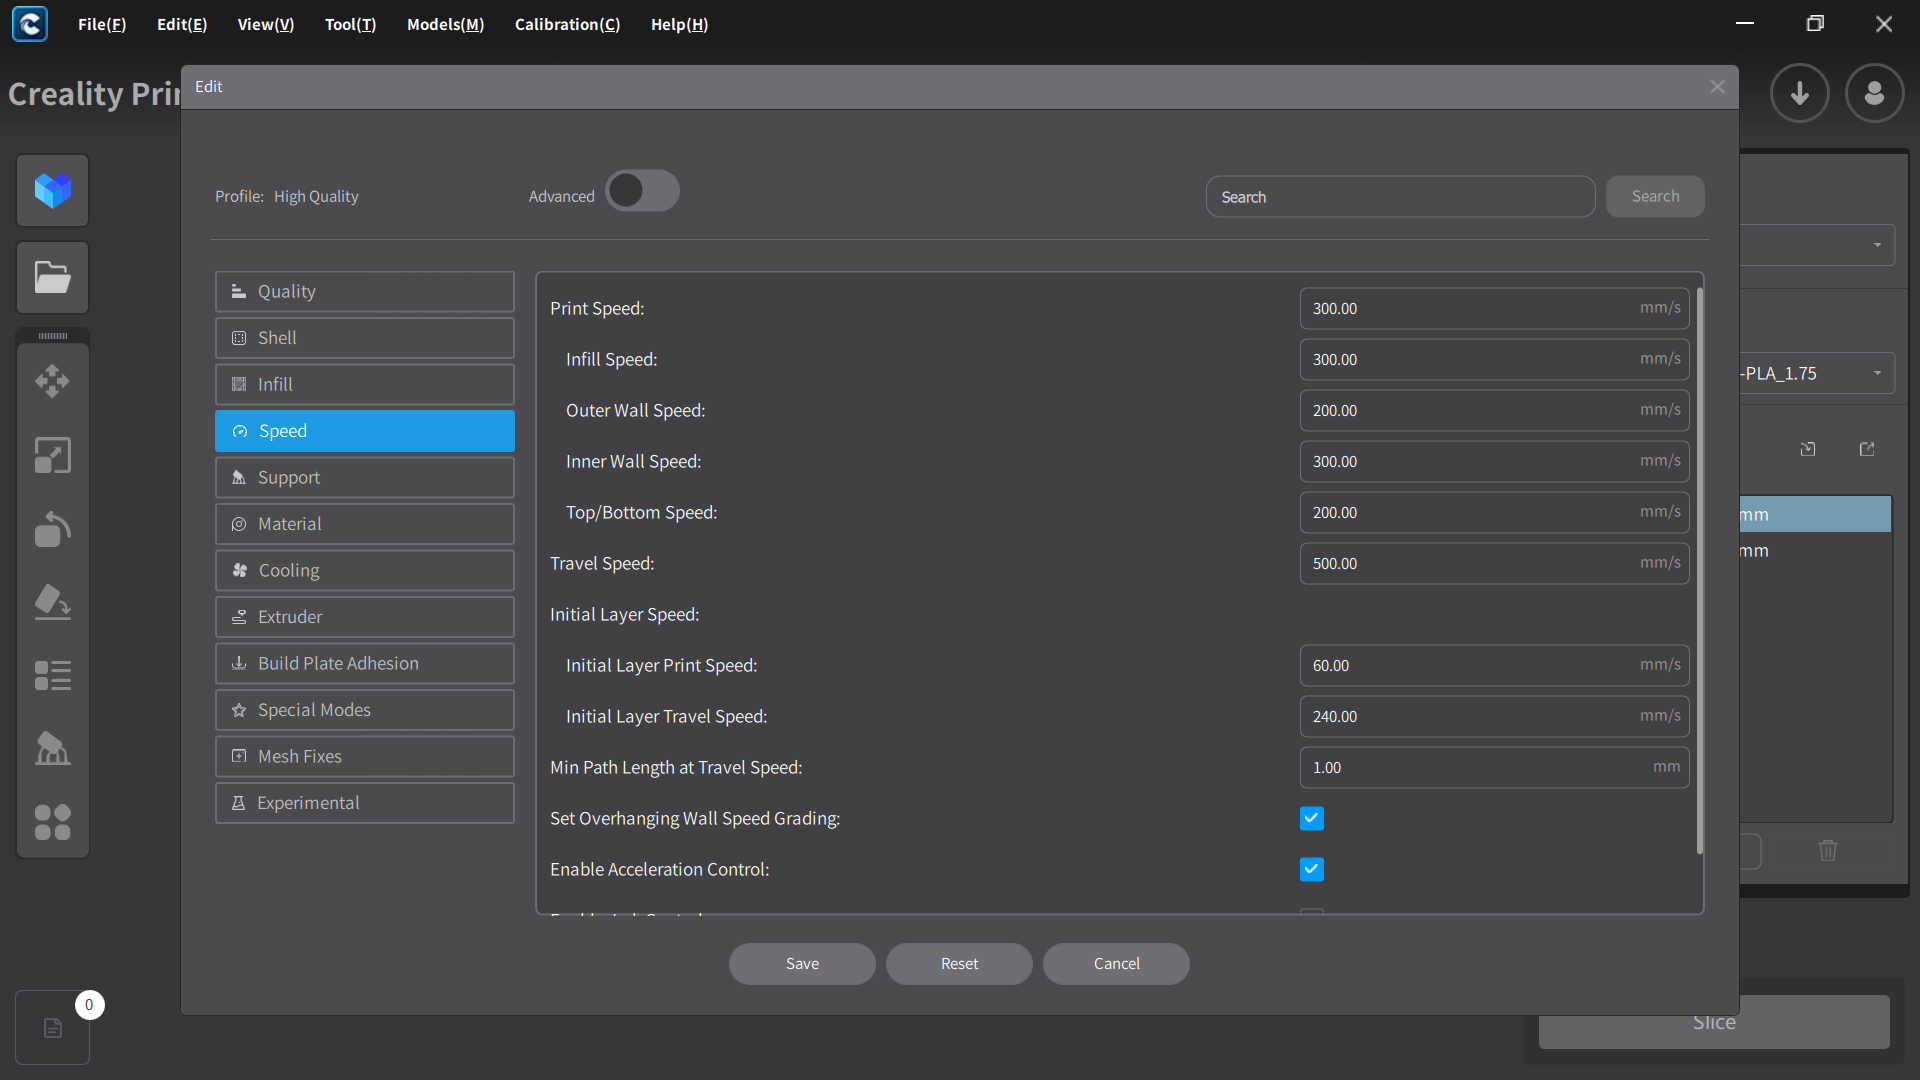Open the user account icon
This screenshot has width=1920, height=1080.
tap(1875, 93)
